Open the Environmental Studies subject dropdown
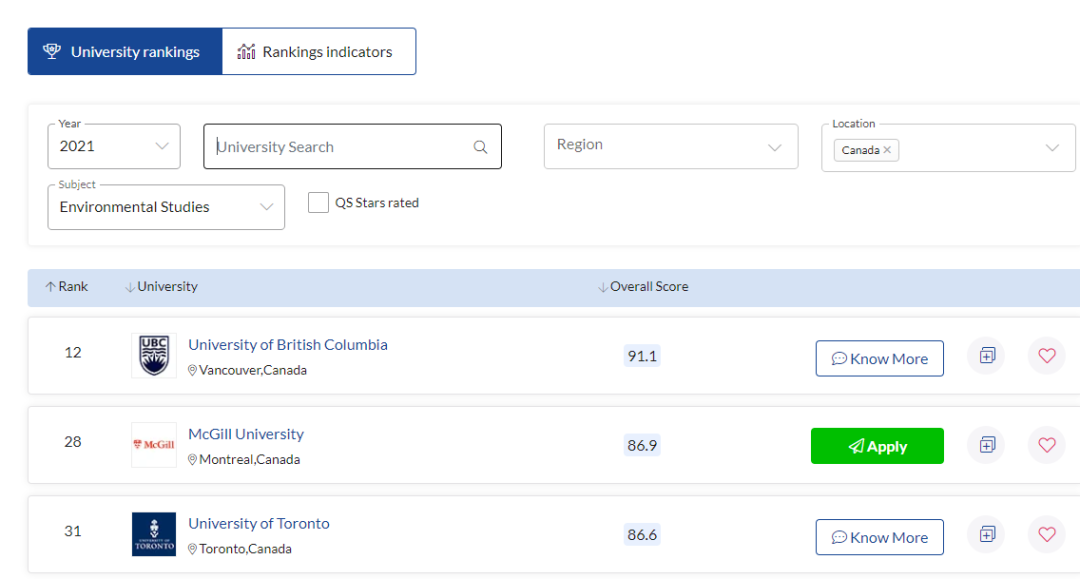 coord(166,207)
